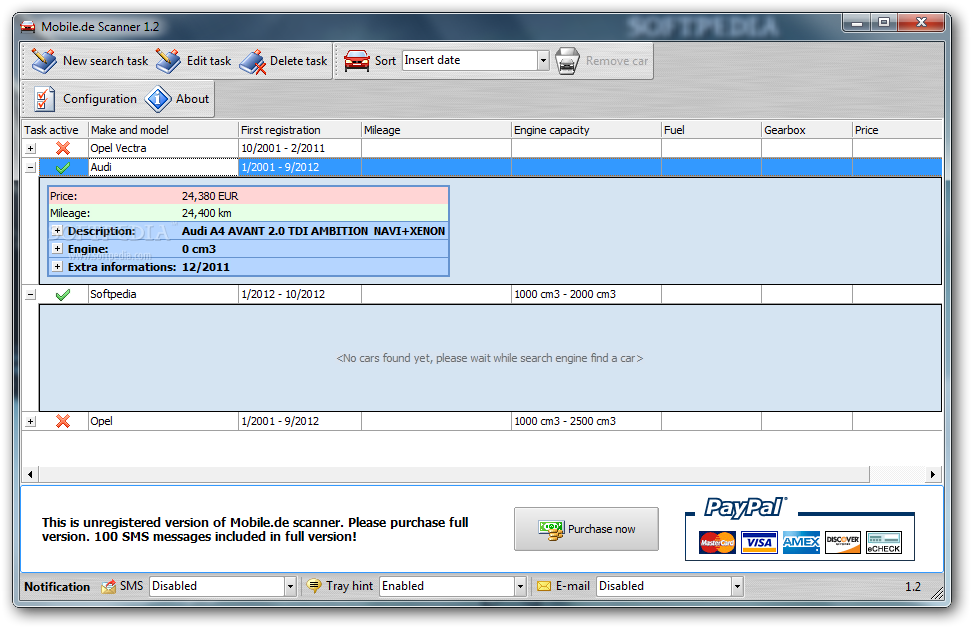Screen dimensions: 972x628
Task: Toggle the green check of Softpedia task
Action: coord(63,294)
